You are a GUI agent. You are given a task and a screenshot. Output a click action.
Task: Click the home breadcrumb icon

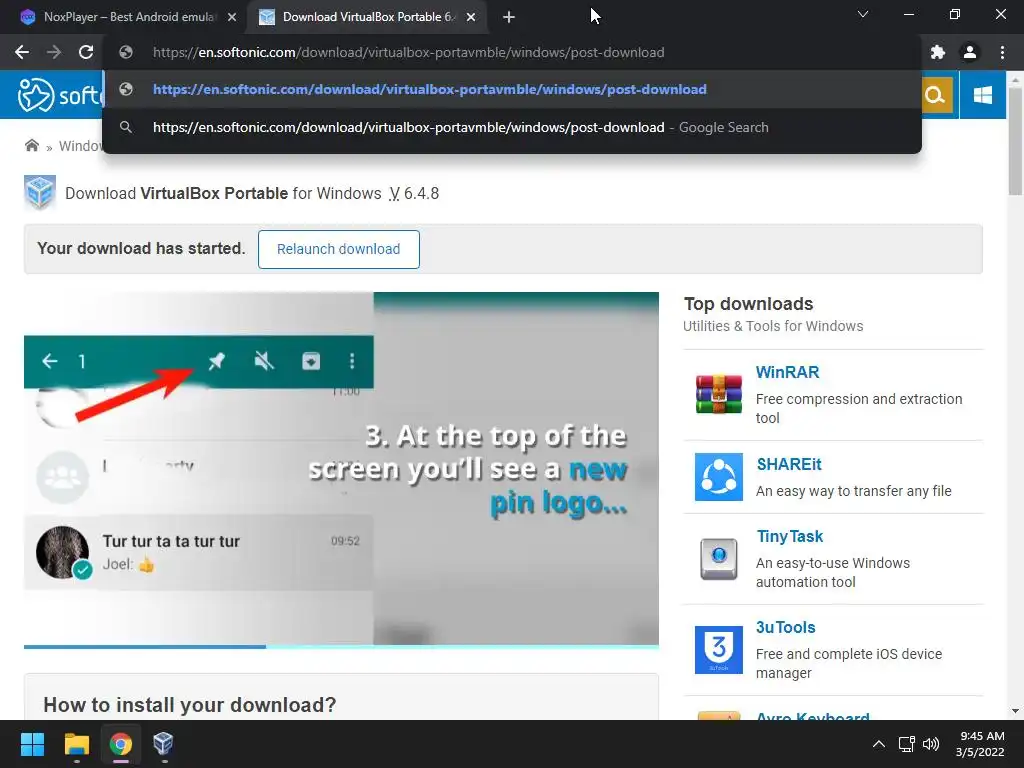(31, 145)
